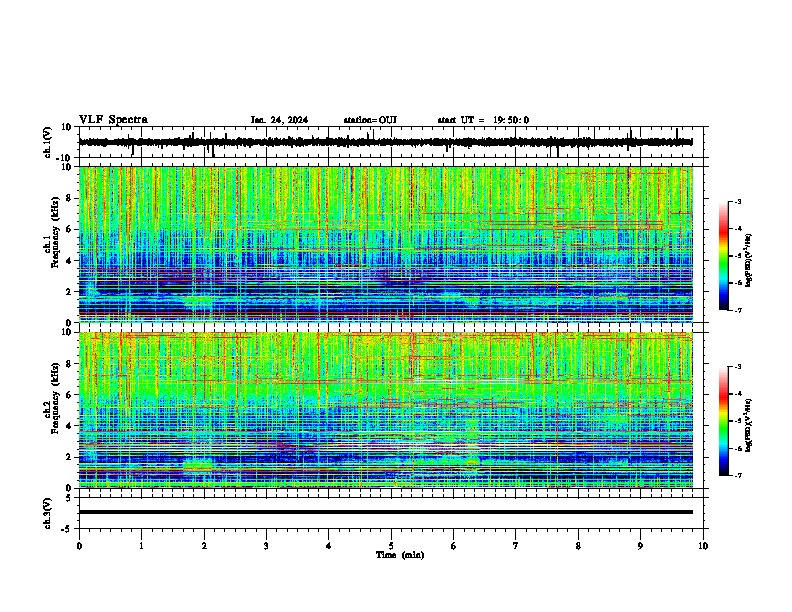Click the '4' kHz tick on ch.1 frequency axis
The height and width of the screenshot is (612, 792).
(69, 261)
